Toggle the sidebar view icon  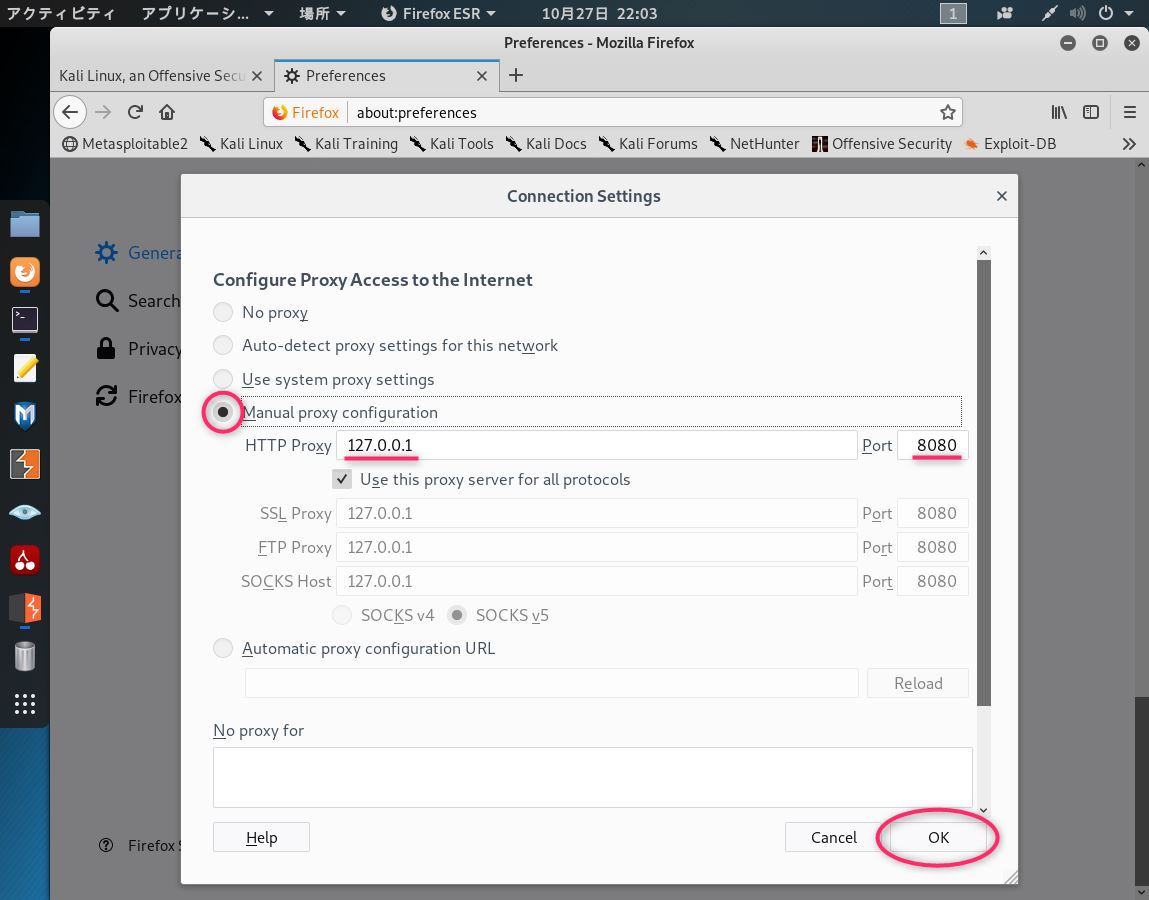(1091, 112)
